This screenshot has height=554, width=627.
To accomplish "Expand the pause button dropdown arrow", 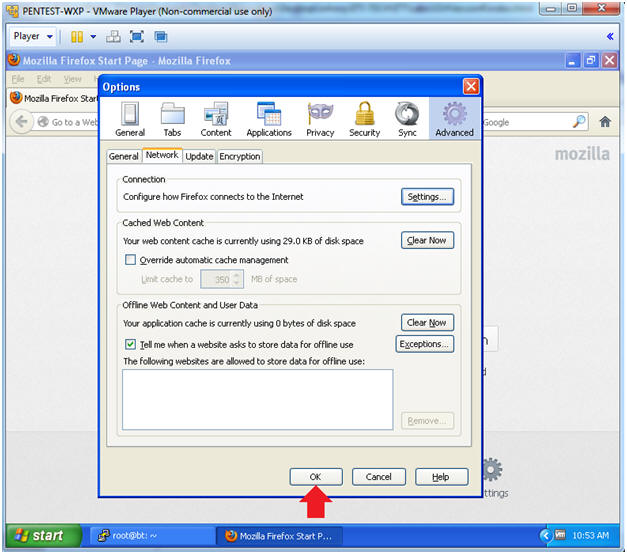I will 93,37.
